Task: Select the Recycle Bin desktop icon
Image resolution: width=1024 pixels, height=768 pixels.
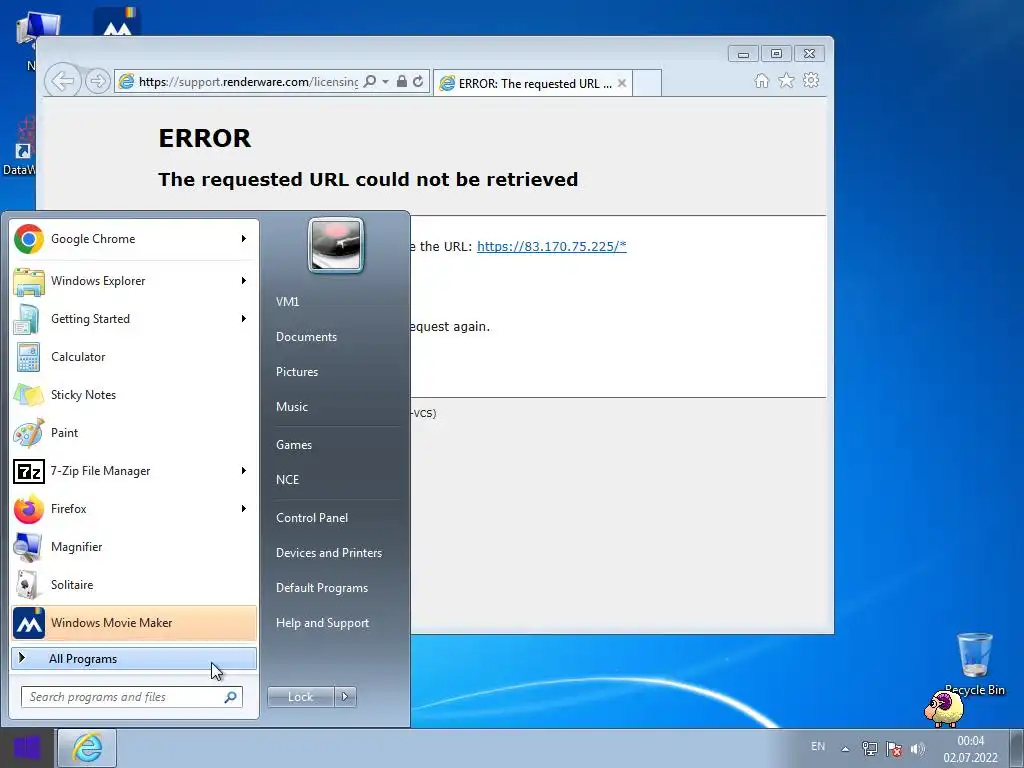Action: 974,664
